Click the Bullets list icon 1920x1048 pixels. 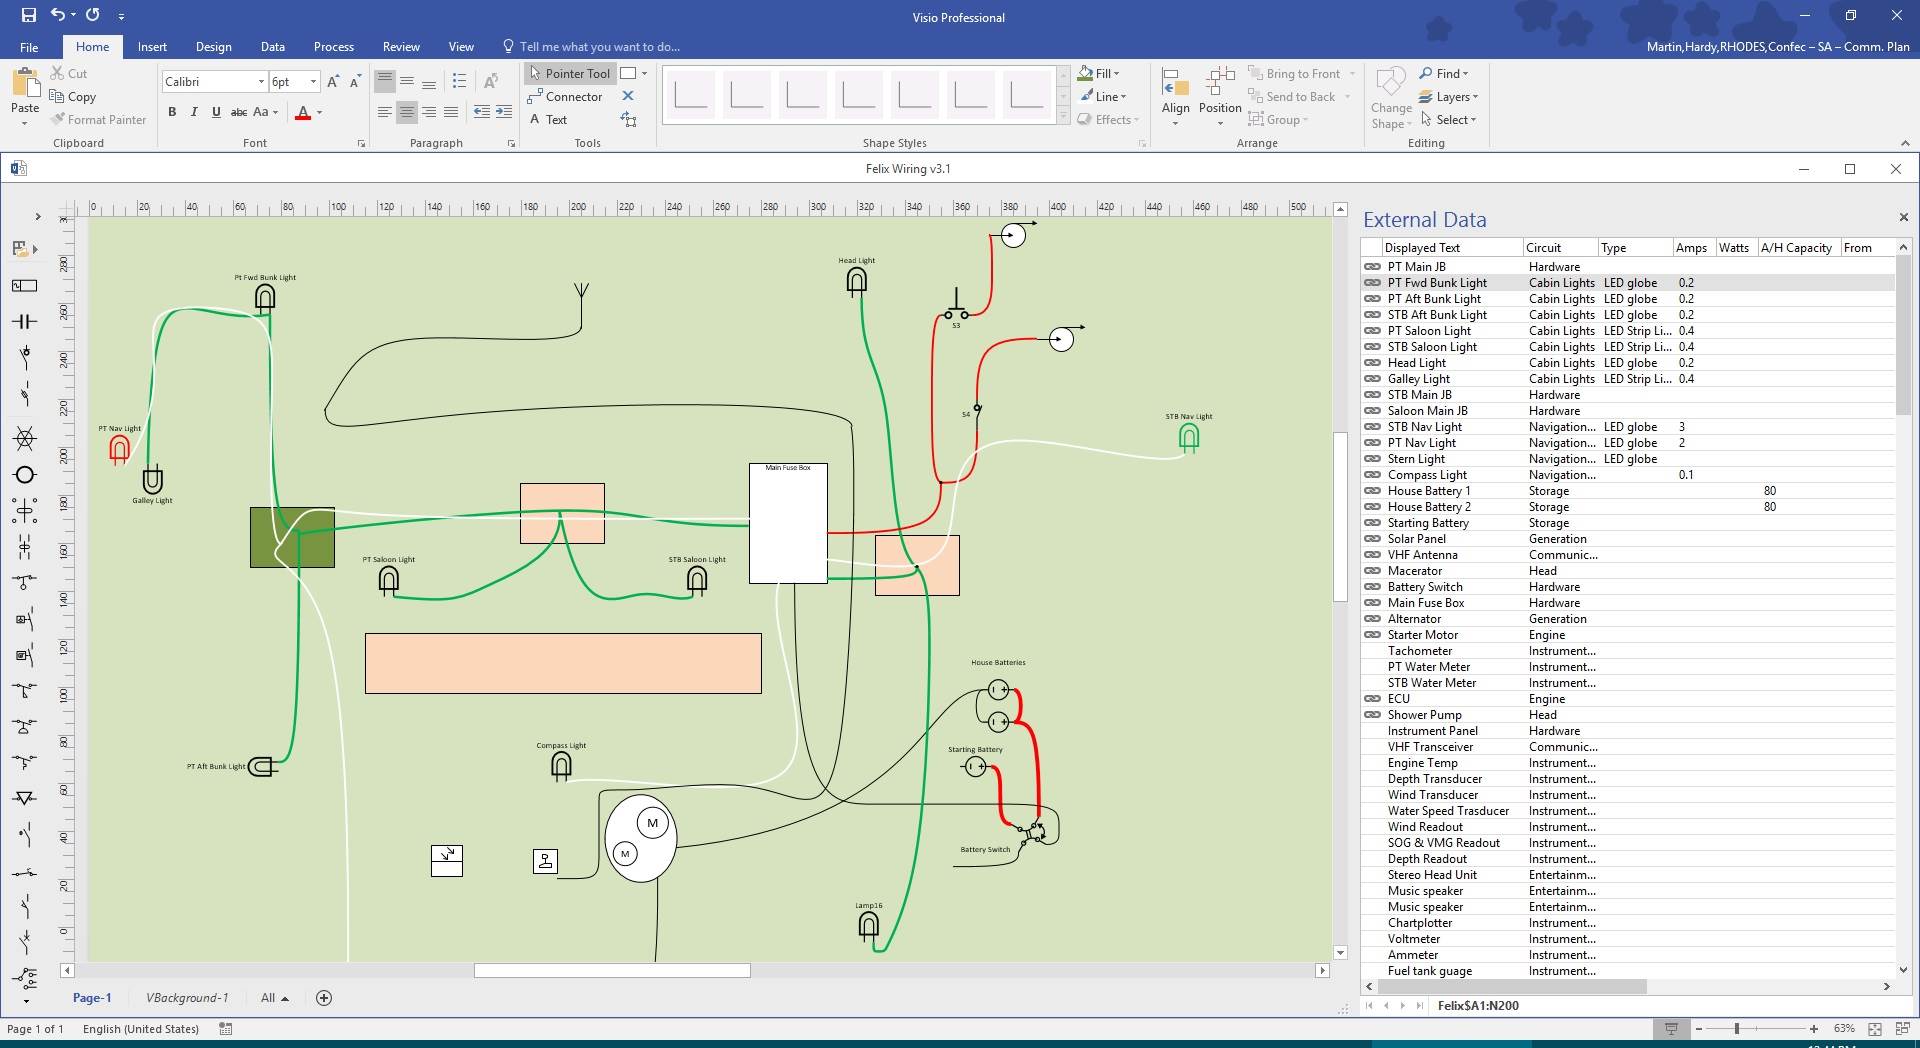tap(459, 82)
